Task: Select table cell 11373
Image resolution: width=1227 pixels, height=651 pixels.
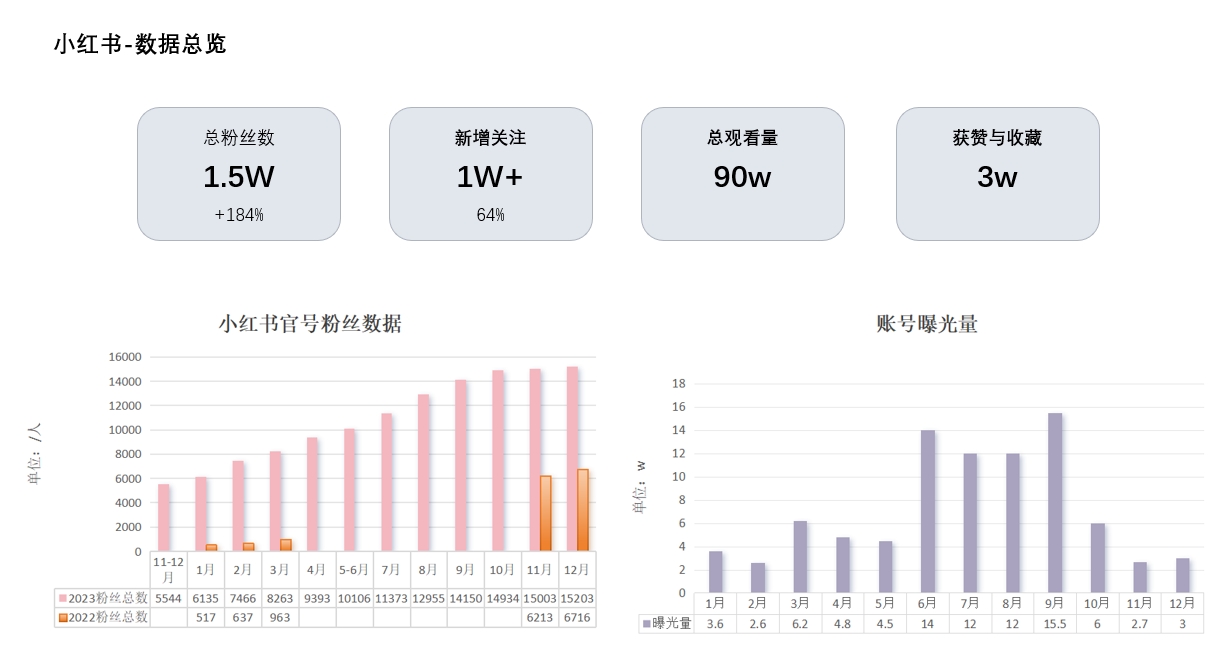Action: [391, 598]
